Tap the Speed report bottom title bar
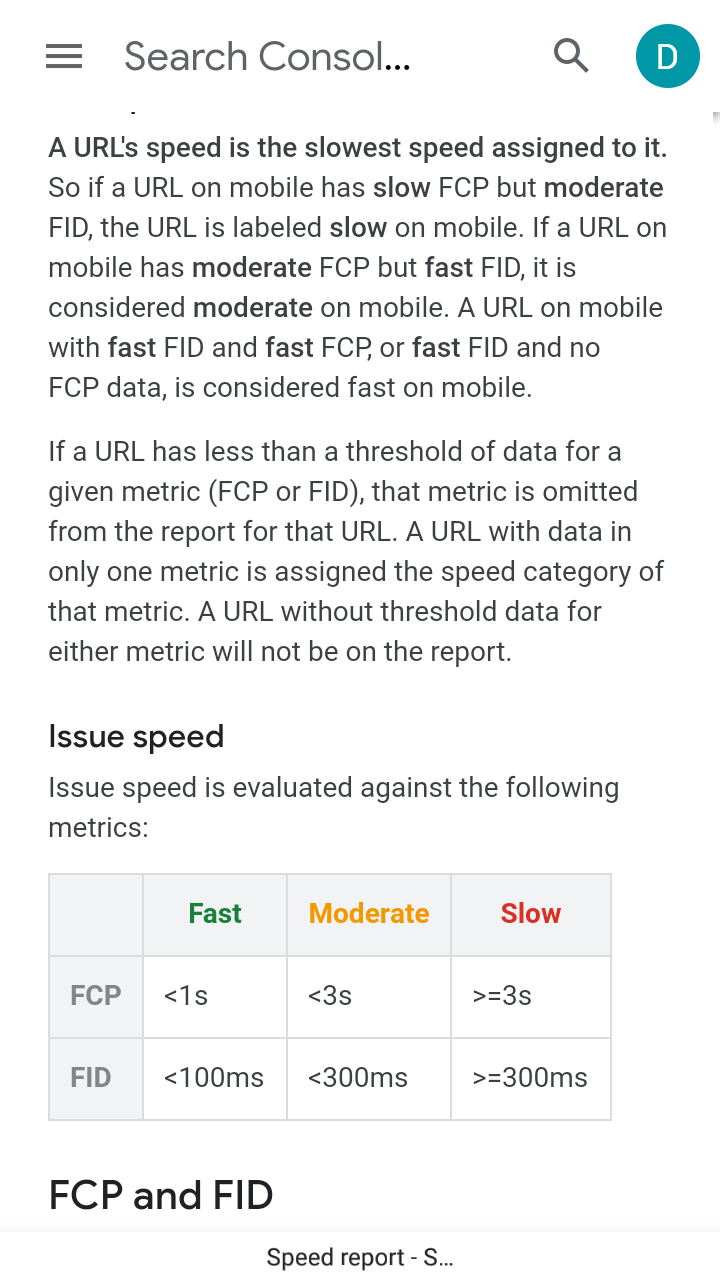 [x=360, y=1257]
